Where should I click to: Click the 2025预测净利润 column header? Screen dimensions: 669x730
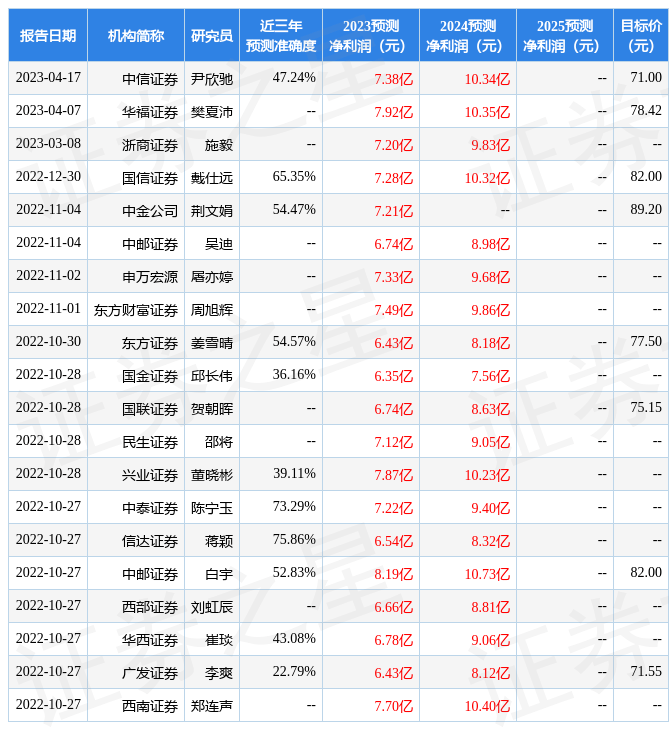pyautogui.click(x=565, y=35)
